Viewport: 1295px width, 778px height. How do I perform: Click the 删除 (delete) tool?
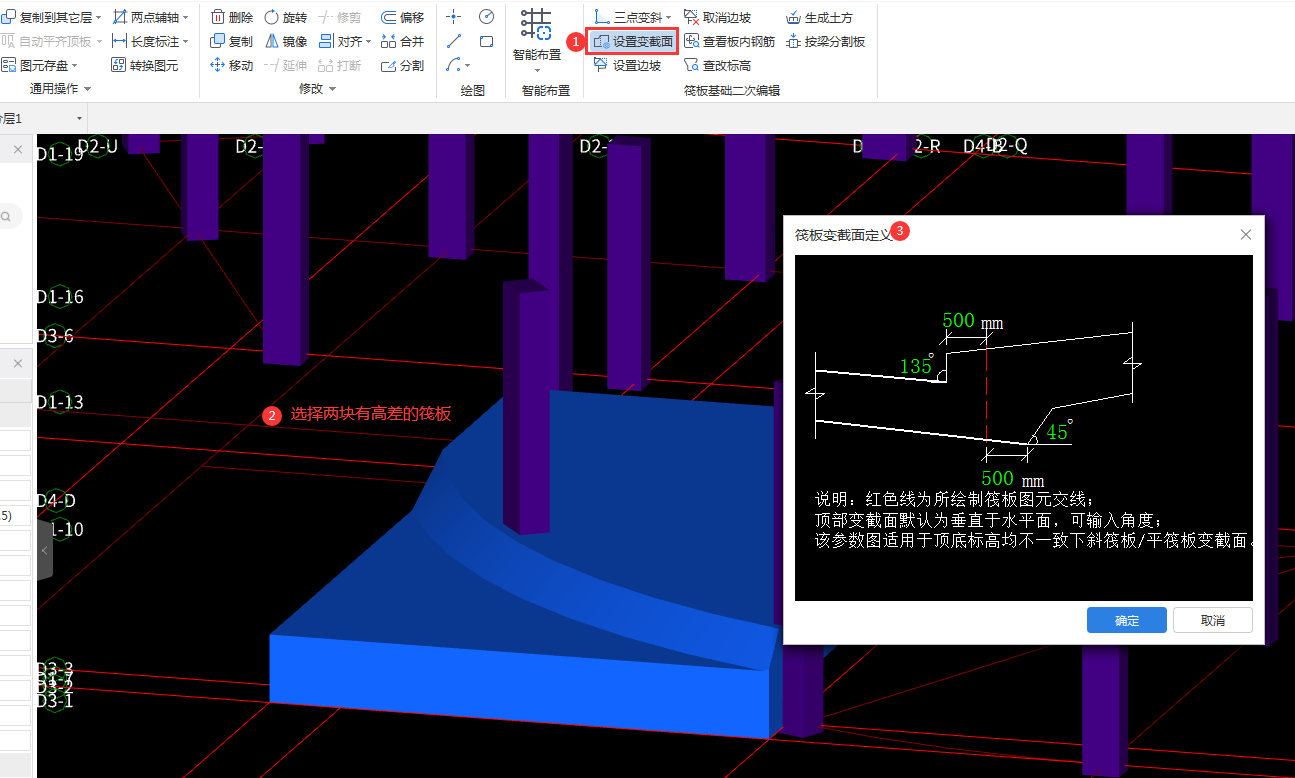click(x=232, y=17)
